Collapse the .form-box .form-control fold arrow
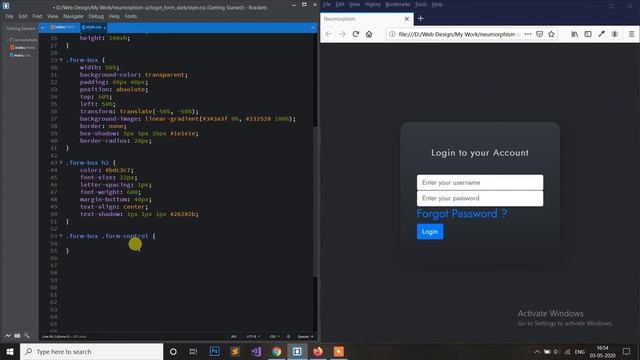The image size is (640, 360). click(x=61, y=236)
